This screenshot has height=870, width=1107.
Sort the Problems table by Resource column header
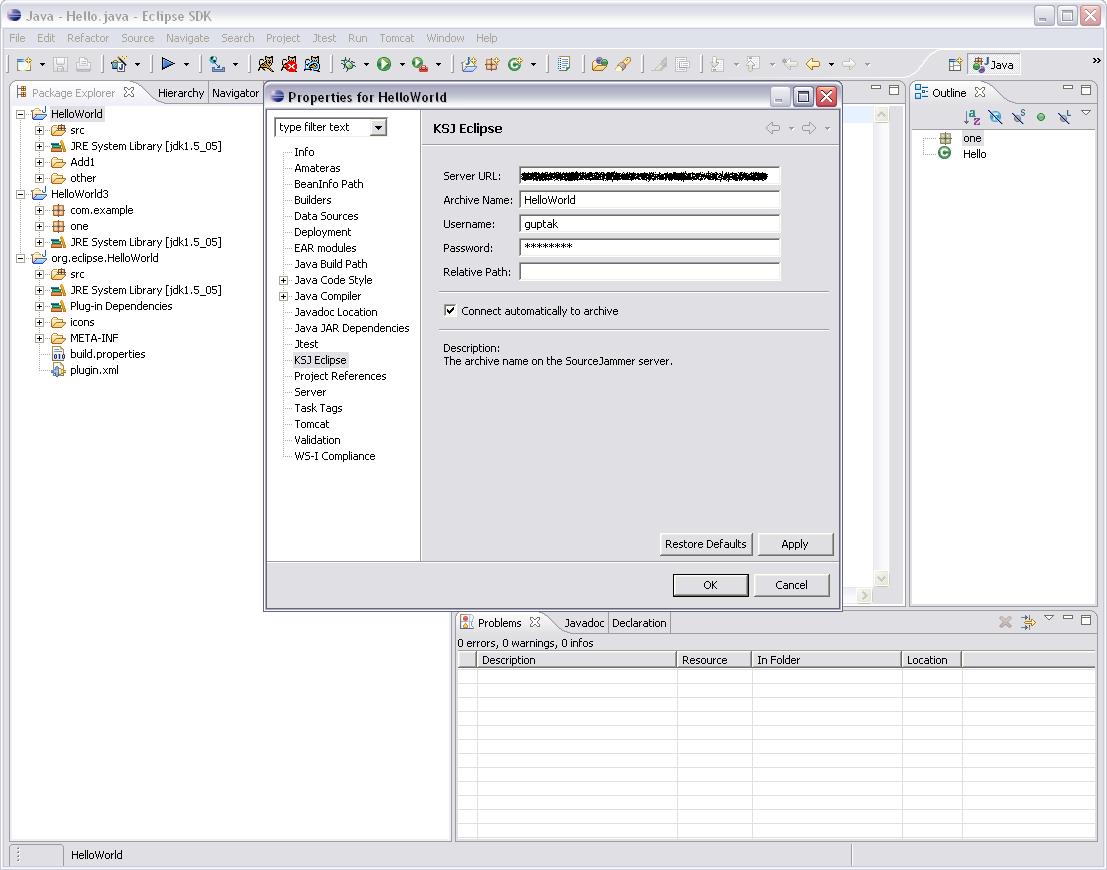(714, 660)
